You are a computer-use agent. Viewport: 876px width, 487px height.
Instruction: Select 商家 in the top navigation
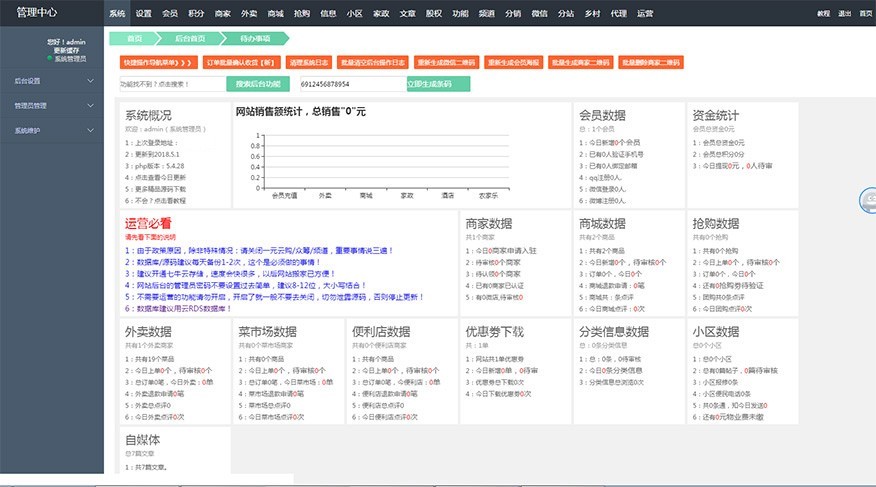click(x=222, y=14)
